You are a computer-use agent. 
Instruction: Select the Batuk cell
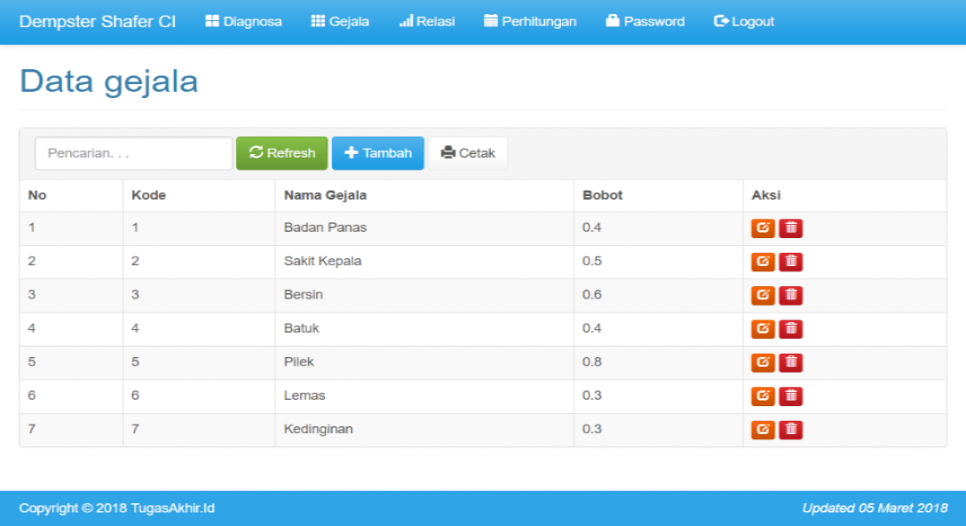coord(424,329)
